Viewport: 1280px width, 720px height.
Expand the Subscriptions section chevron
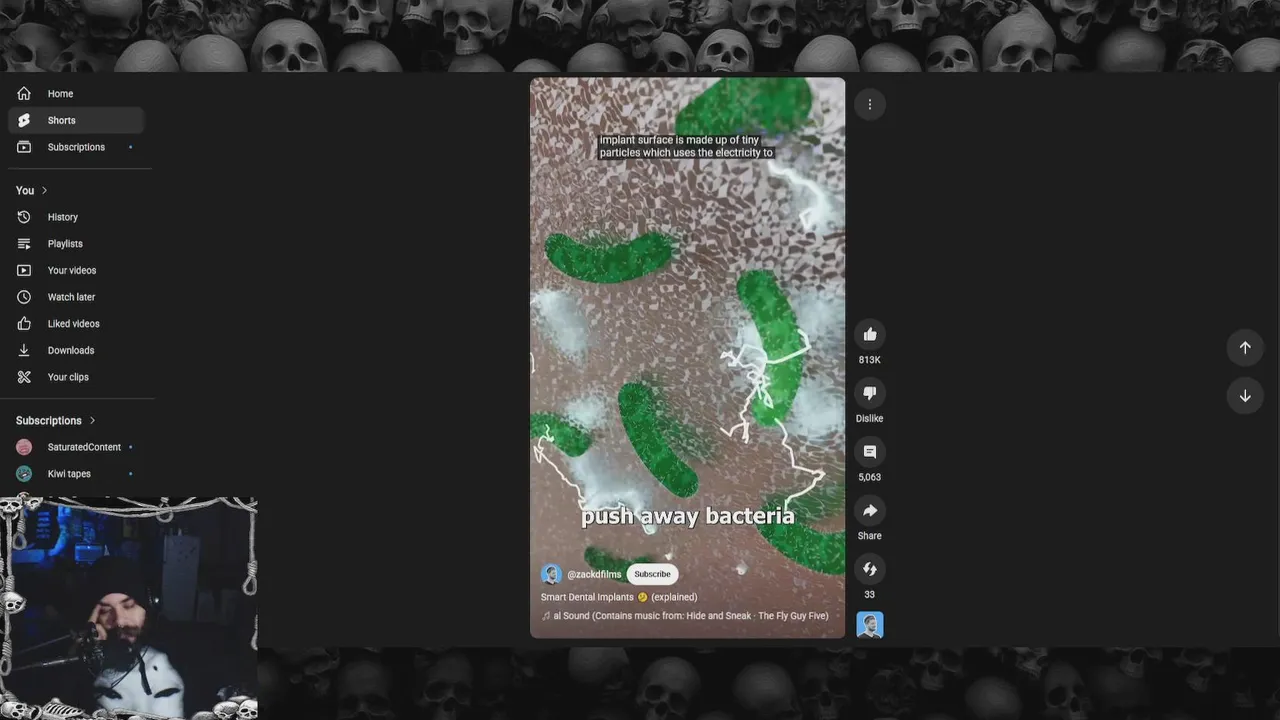pyautogui.click(x=92, y=421)
